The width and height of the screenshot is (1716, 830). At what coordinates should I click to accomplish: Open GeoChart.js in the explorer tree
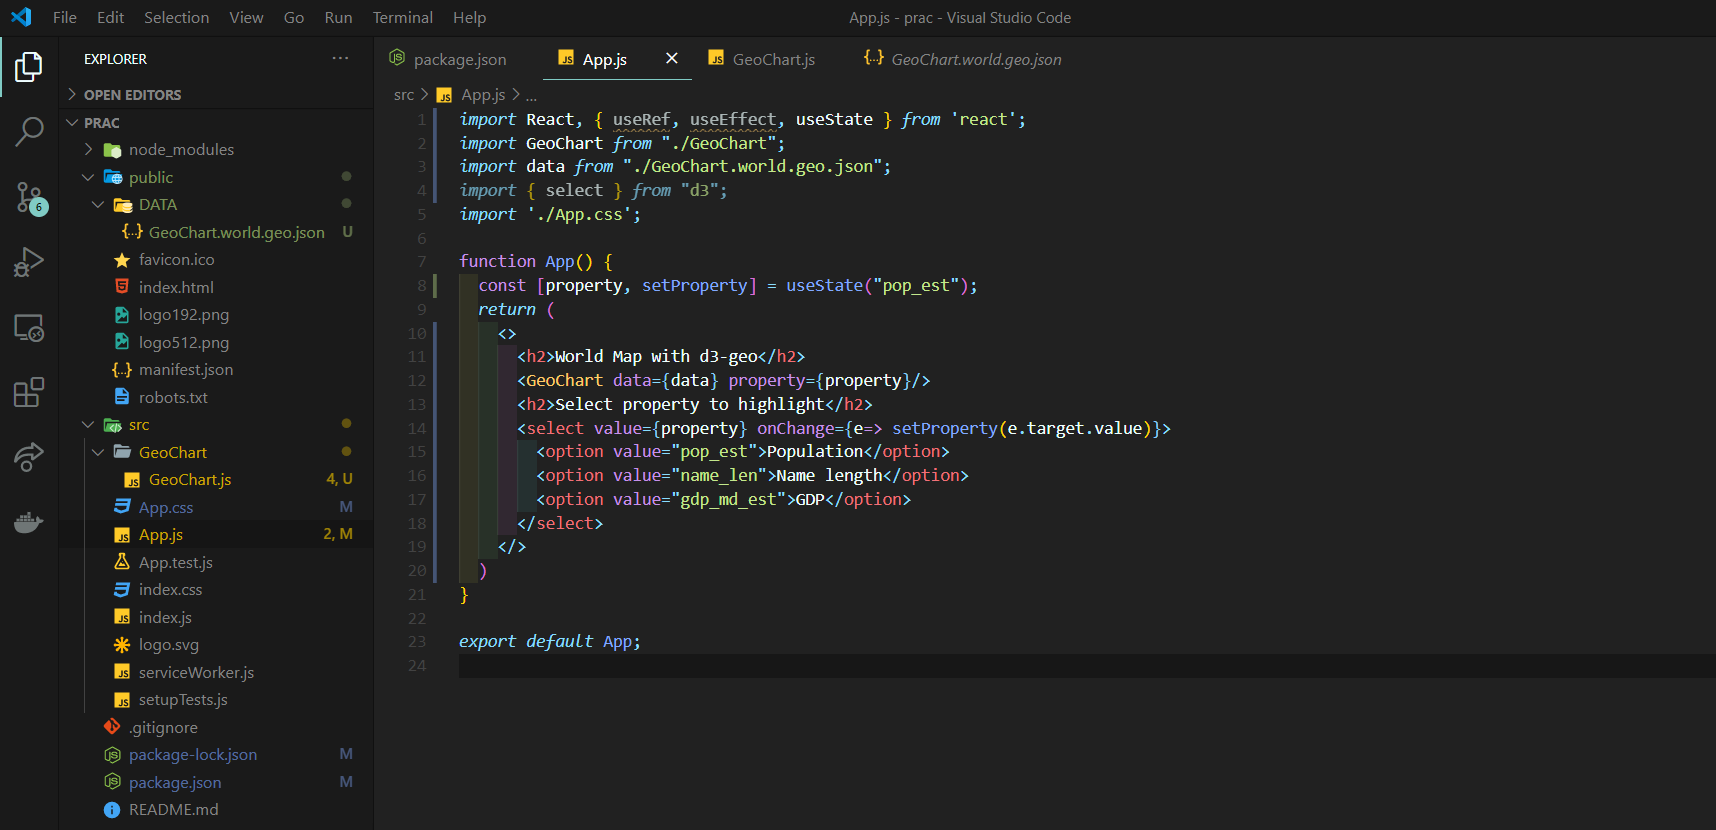(x=189, y=480)
